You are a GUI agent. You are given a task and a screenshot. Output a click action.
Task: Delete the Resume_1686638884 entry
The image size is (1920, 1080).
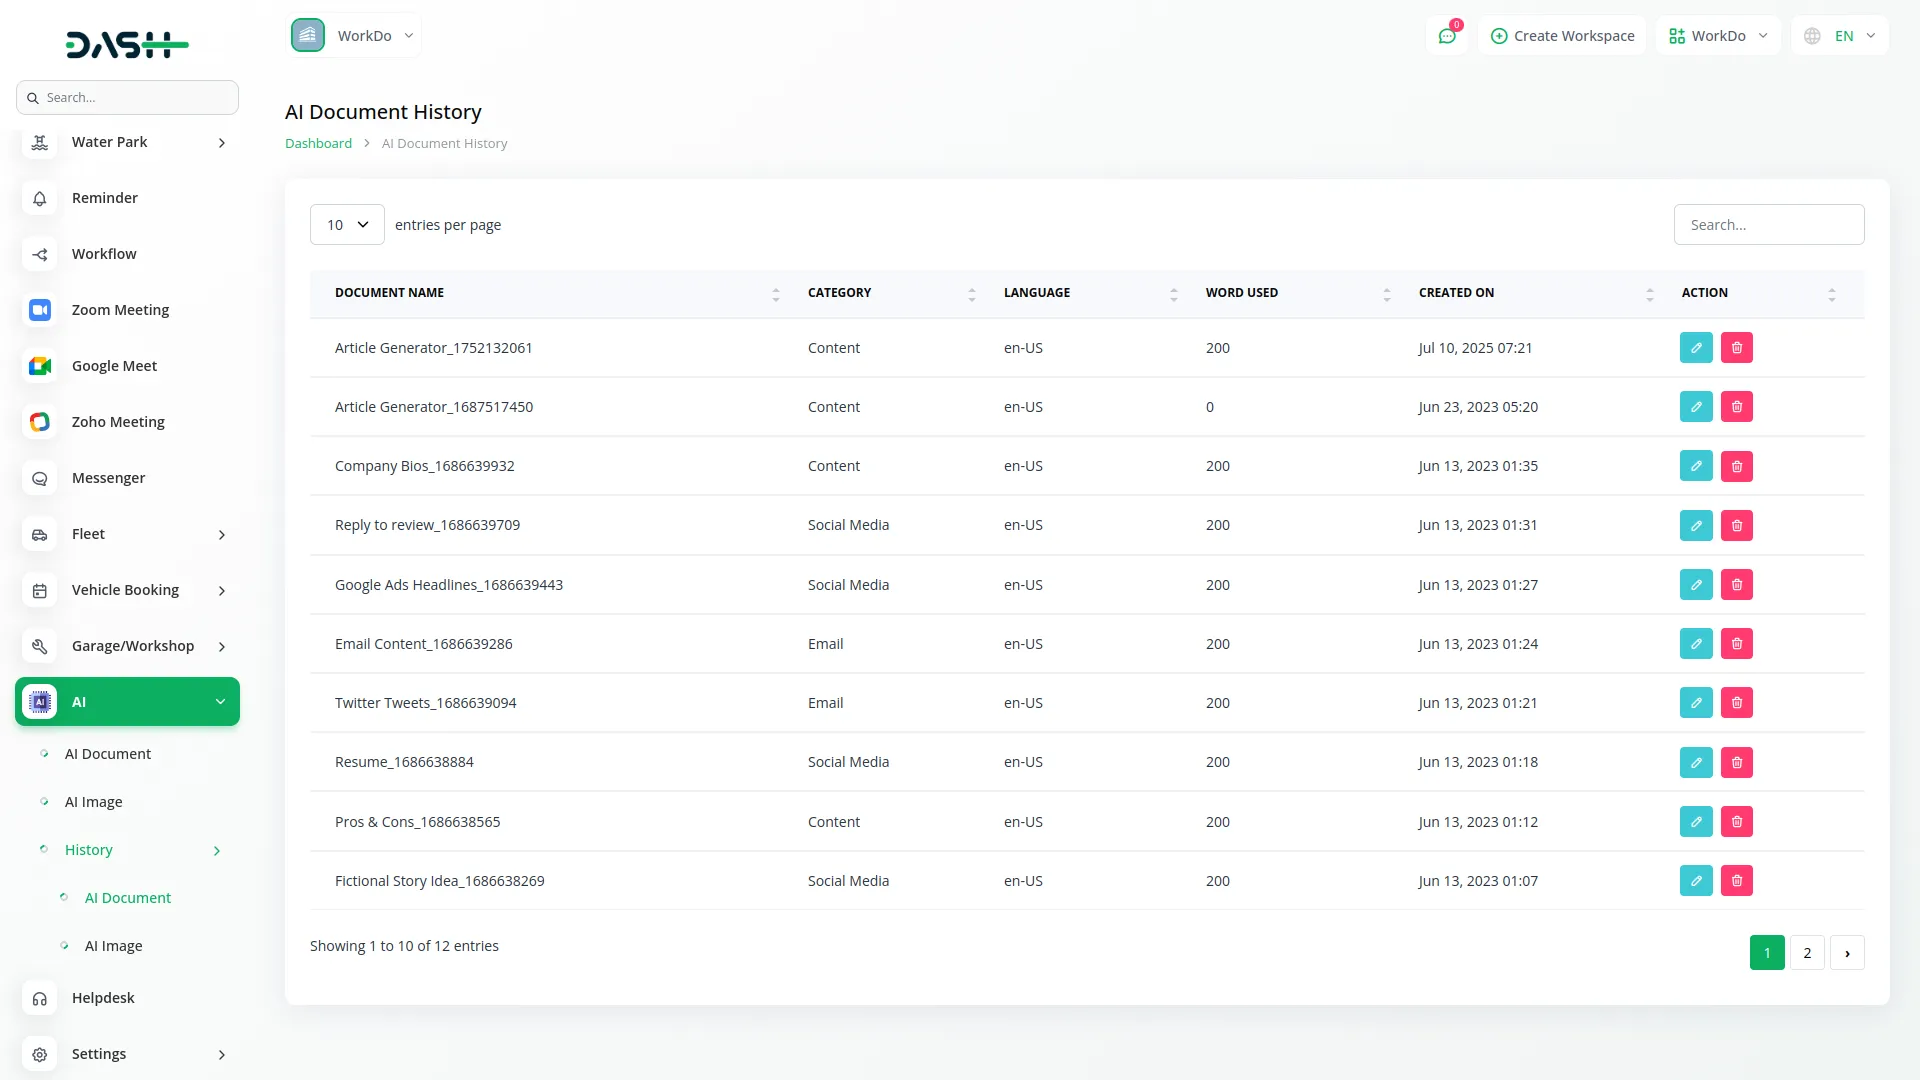(1737, 762)
